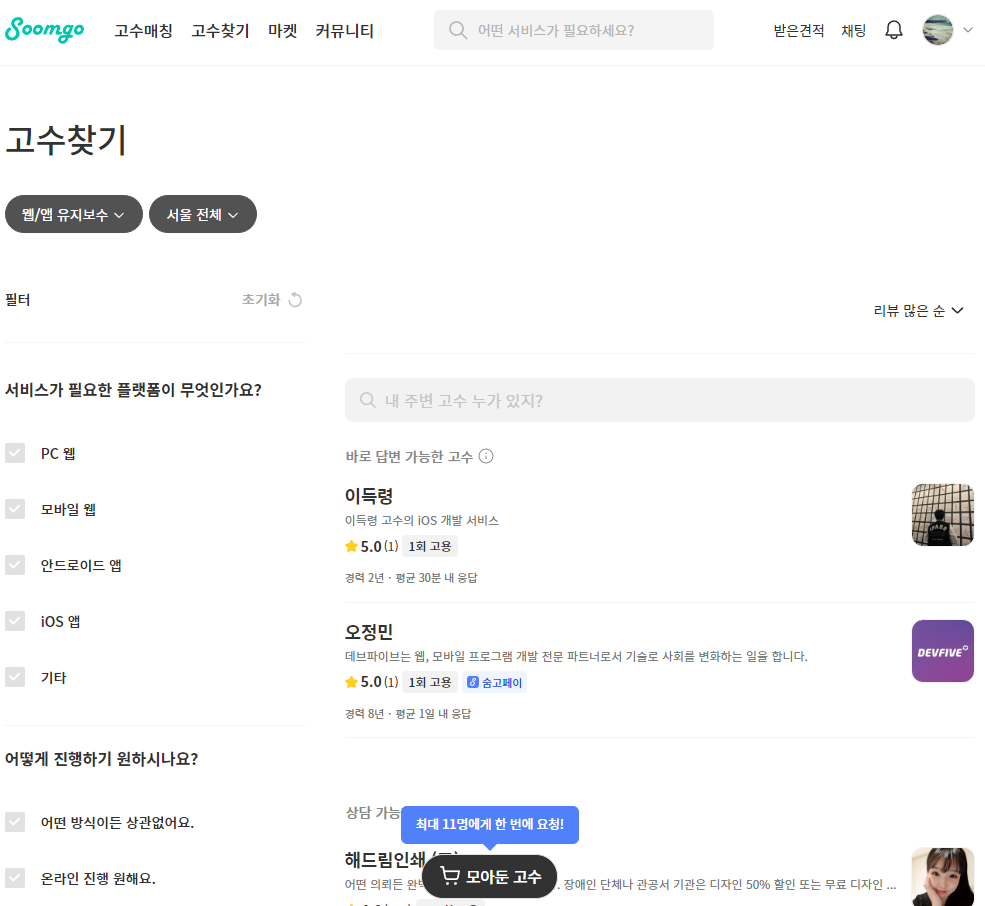Click the magnifier icon in top search bar
The height and width of the screenshot is (906, 985).
(458, 30)
